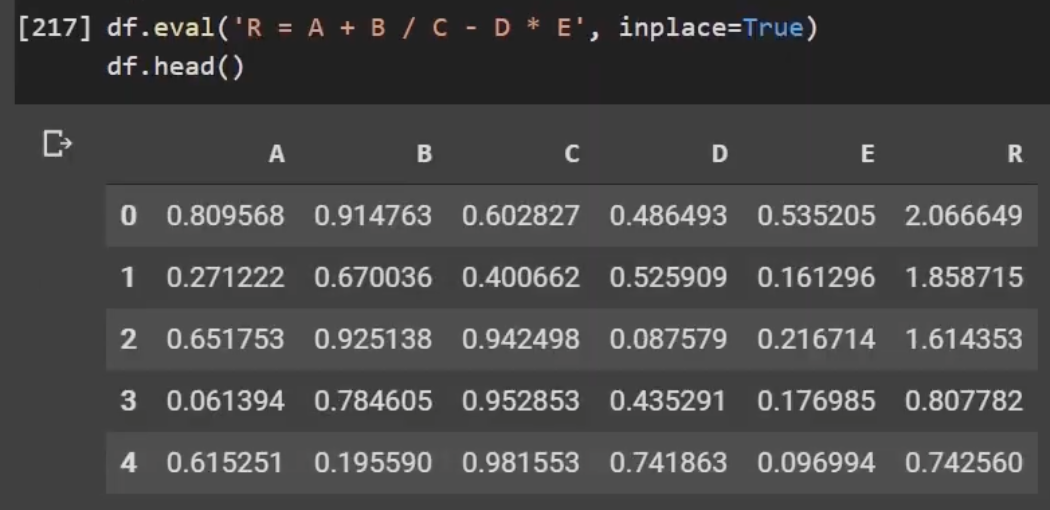
Task: Click the inplace=True argument text
Action: [x=710, y=29]
